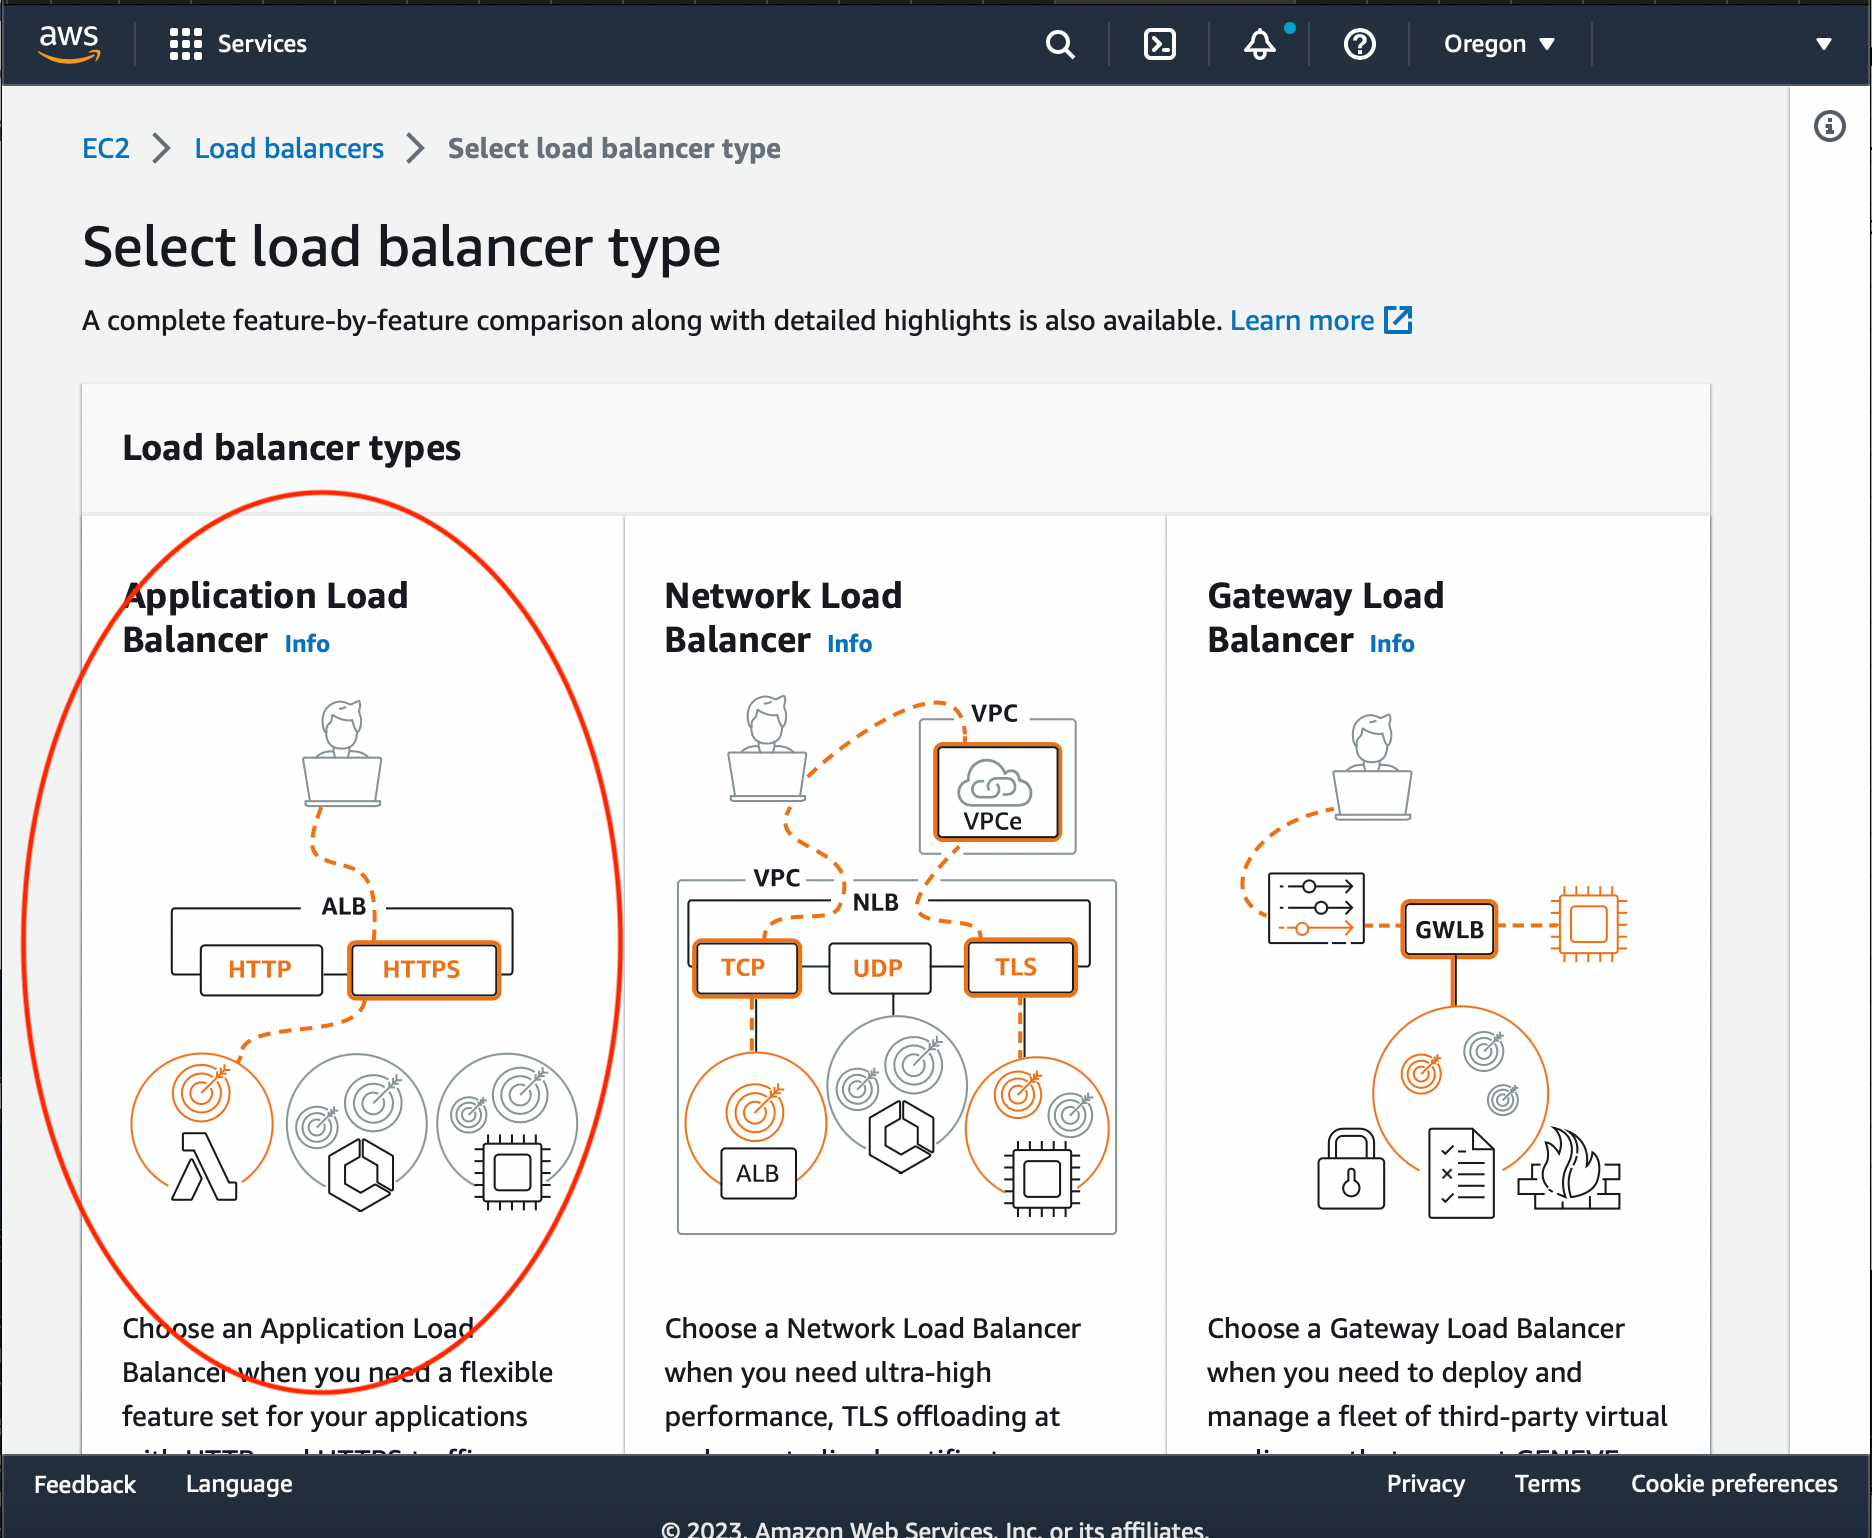The image size is (1872, 1538).
Task: Expand the Oregon region selector
Action: click(1499, 44)
